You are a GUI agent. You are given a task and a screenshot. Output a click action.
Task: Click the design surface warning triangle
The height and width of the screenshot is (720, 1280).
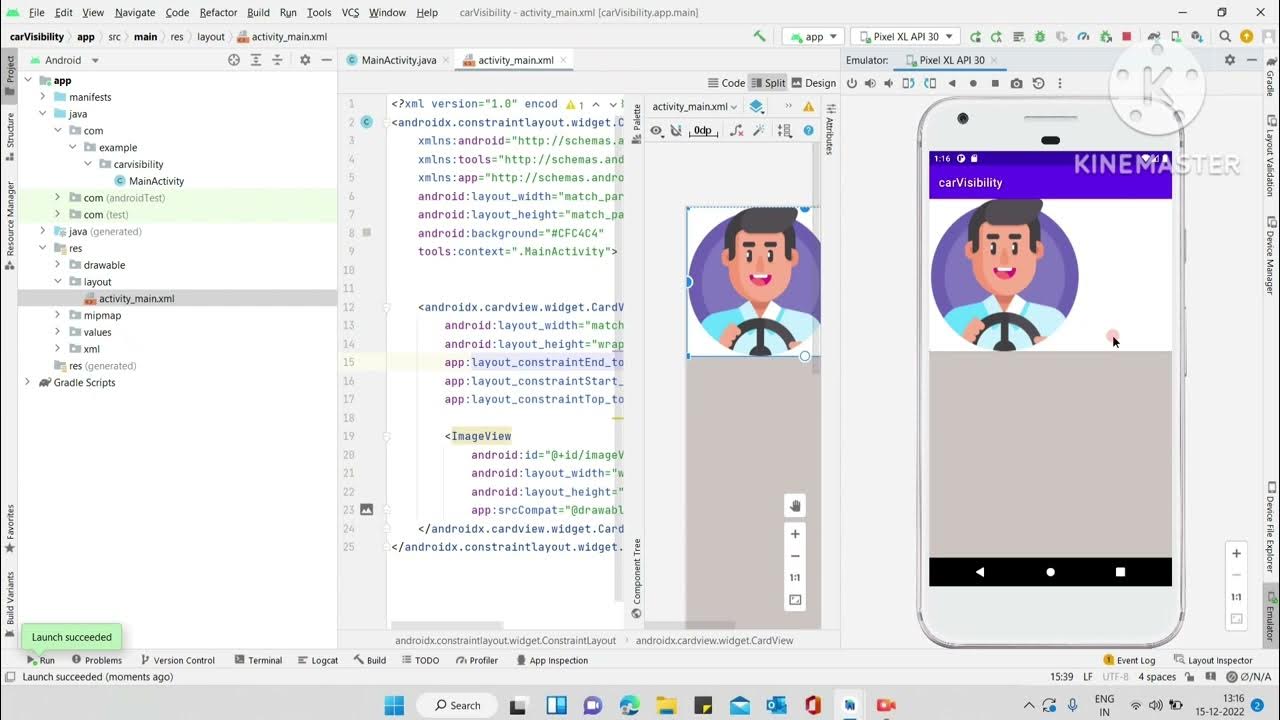(x=808, y=107)
